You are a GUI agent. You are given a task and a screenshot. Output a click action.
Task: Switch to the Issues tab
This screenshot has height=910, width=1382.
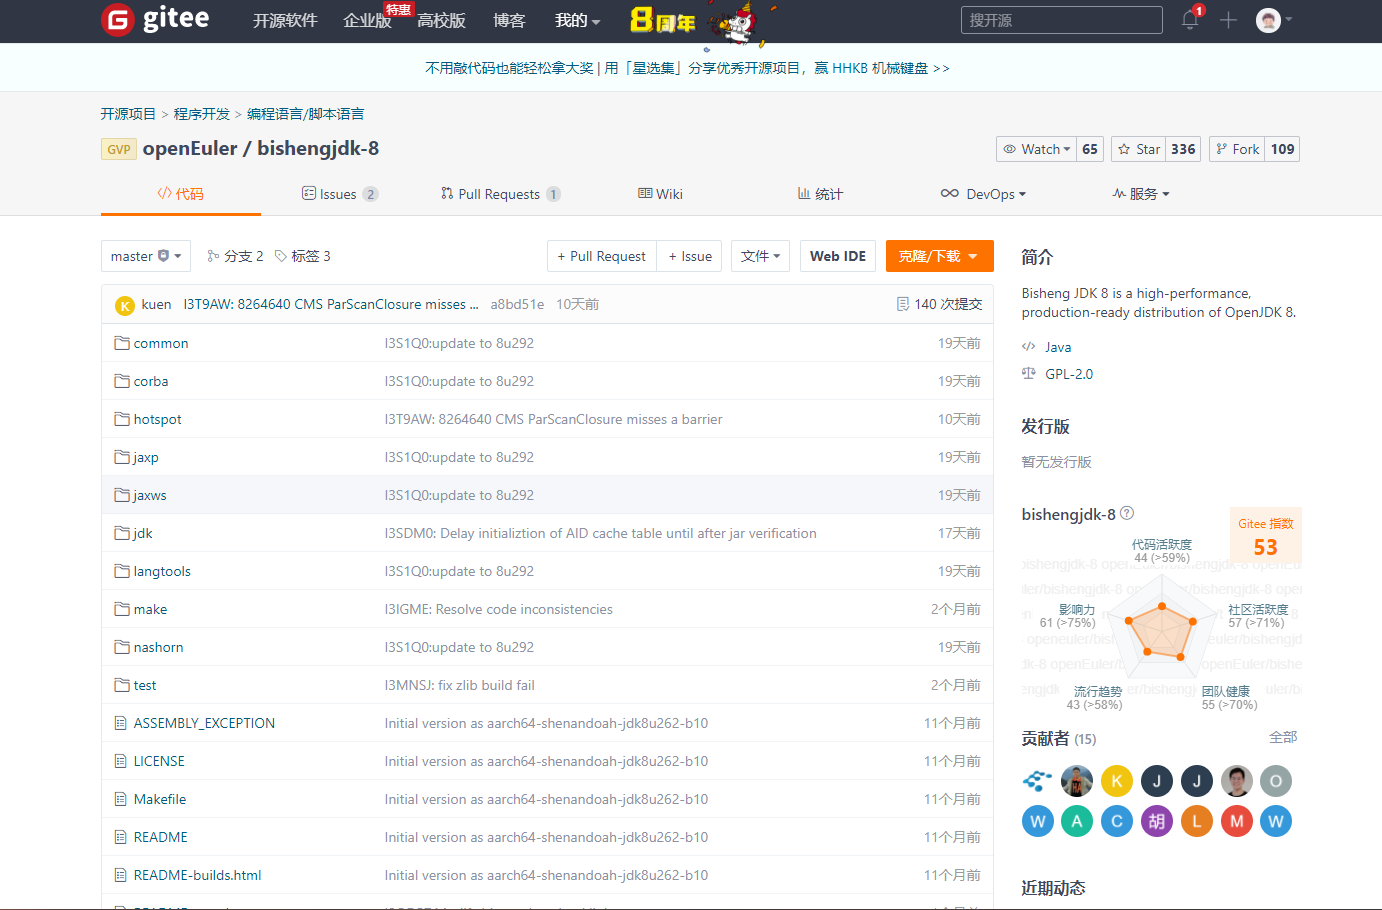click(x=340, y=194)
